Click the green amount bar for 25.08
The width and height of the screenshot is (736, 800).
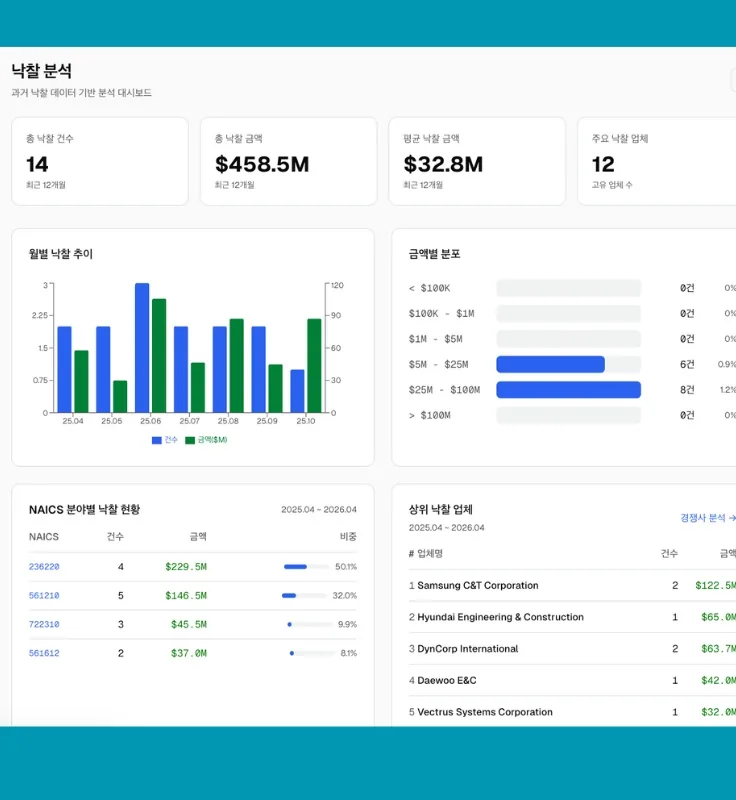tap(237, 366)
